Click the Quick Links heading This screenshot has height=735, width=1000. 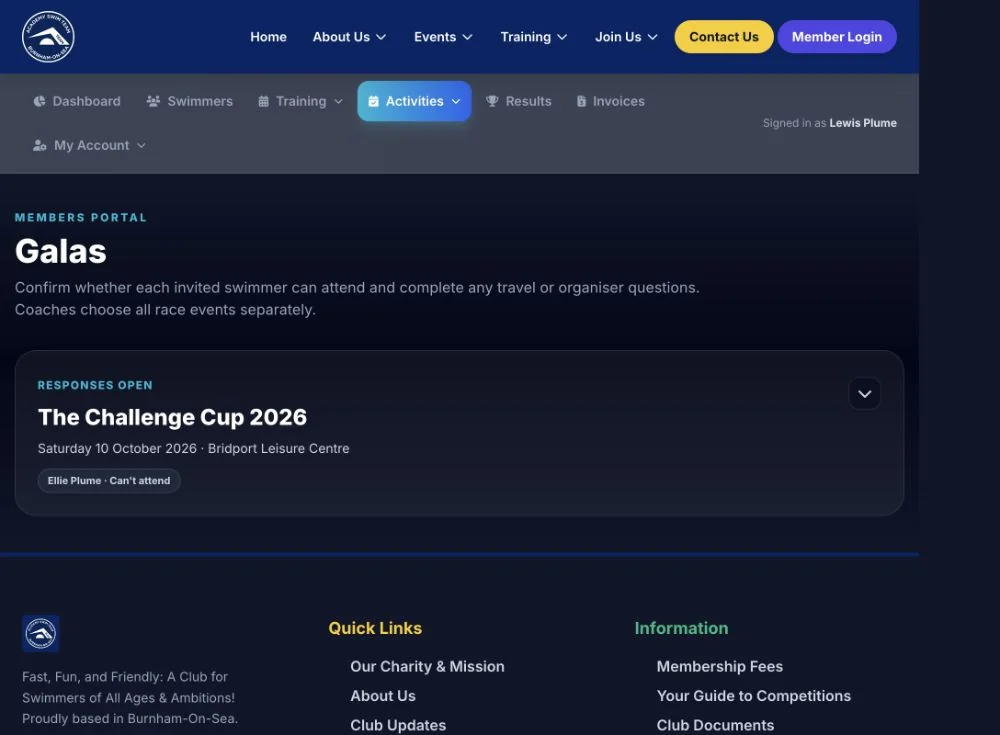(375, 628)
